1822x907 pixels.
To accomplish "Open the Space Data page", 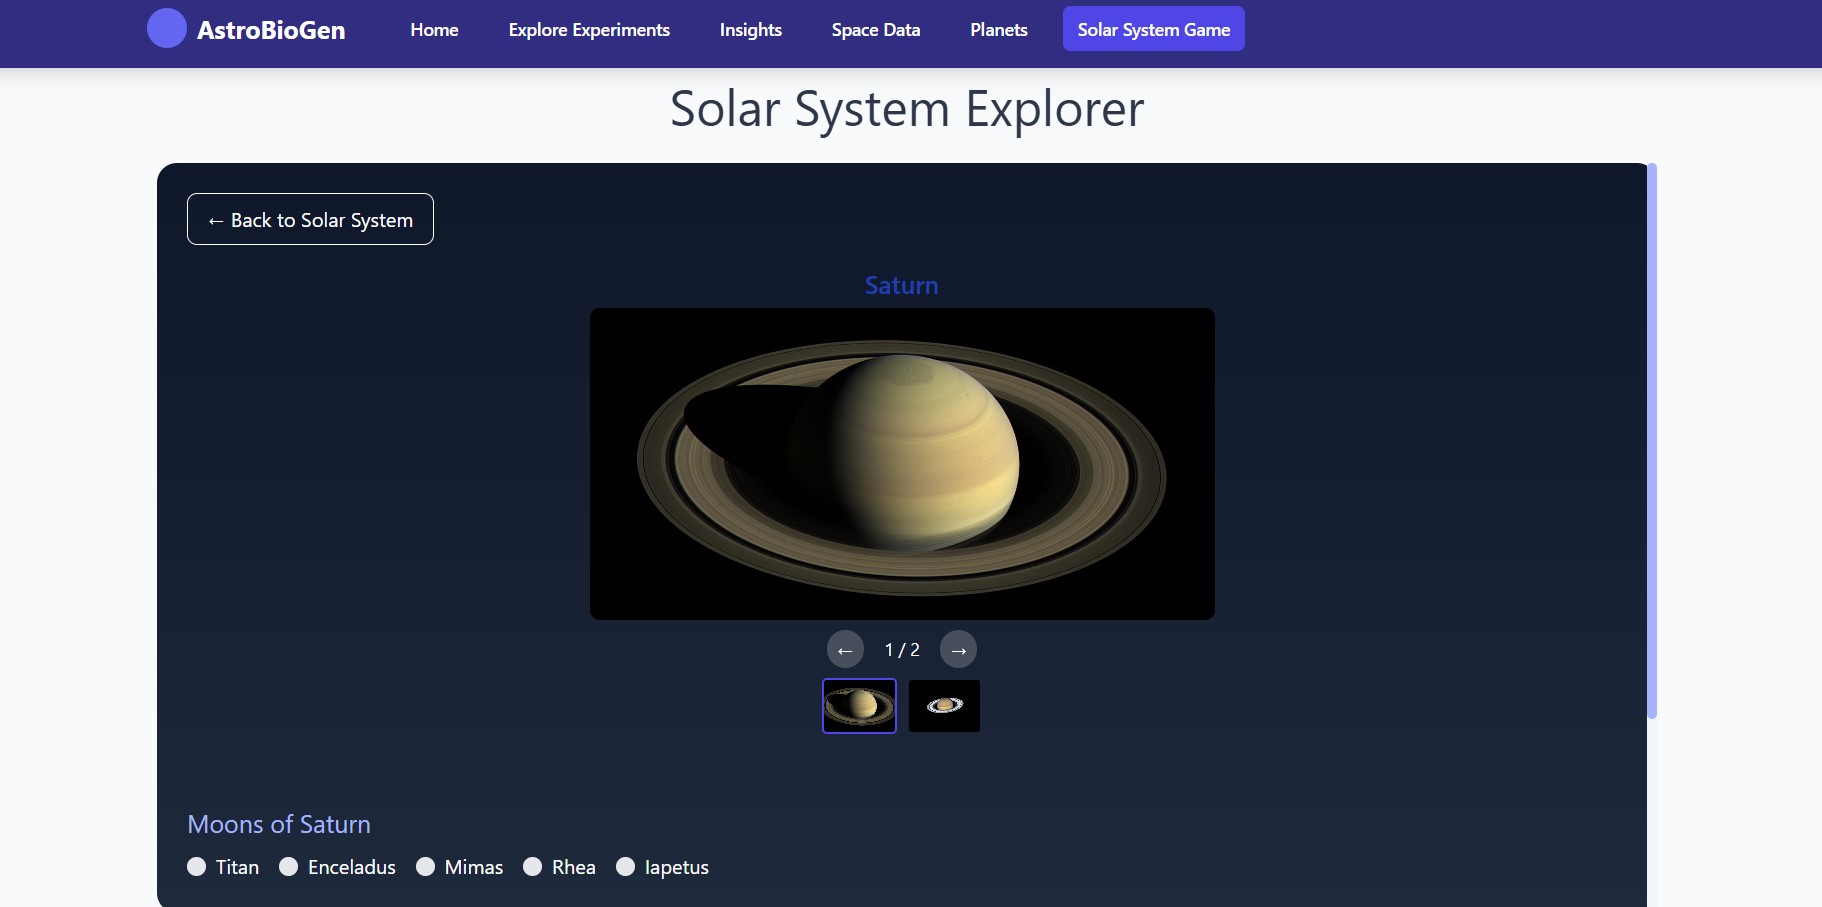I will 876,29.
